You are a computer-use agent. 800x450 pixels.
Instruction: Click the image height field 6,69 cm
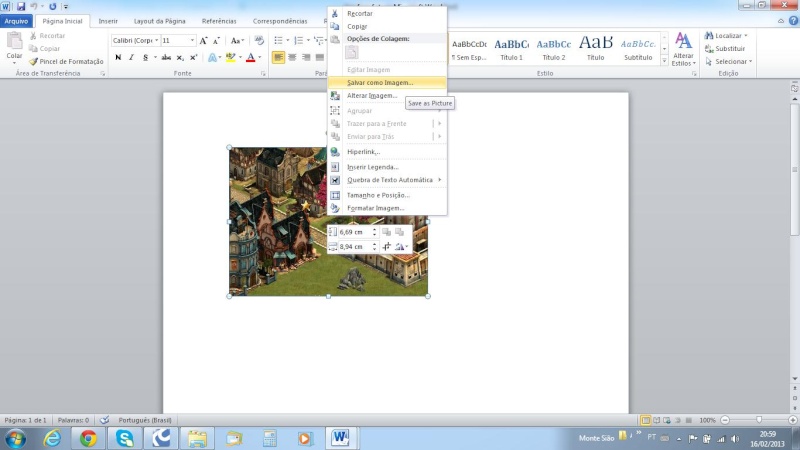tap(356, 232)
